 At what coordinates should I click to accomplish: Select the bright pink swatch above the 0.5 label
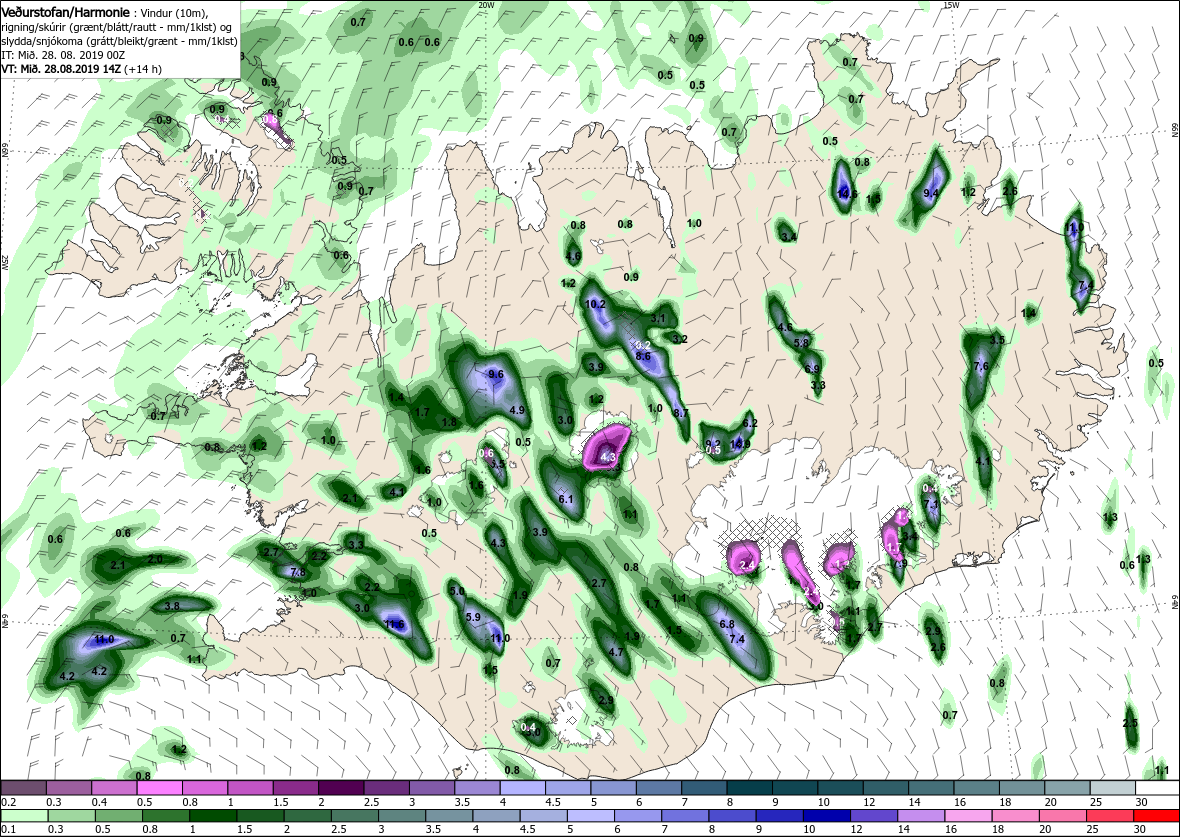click(x=160, y=788)
